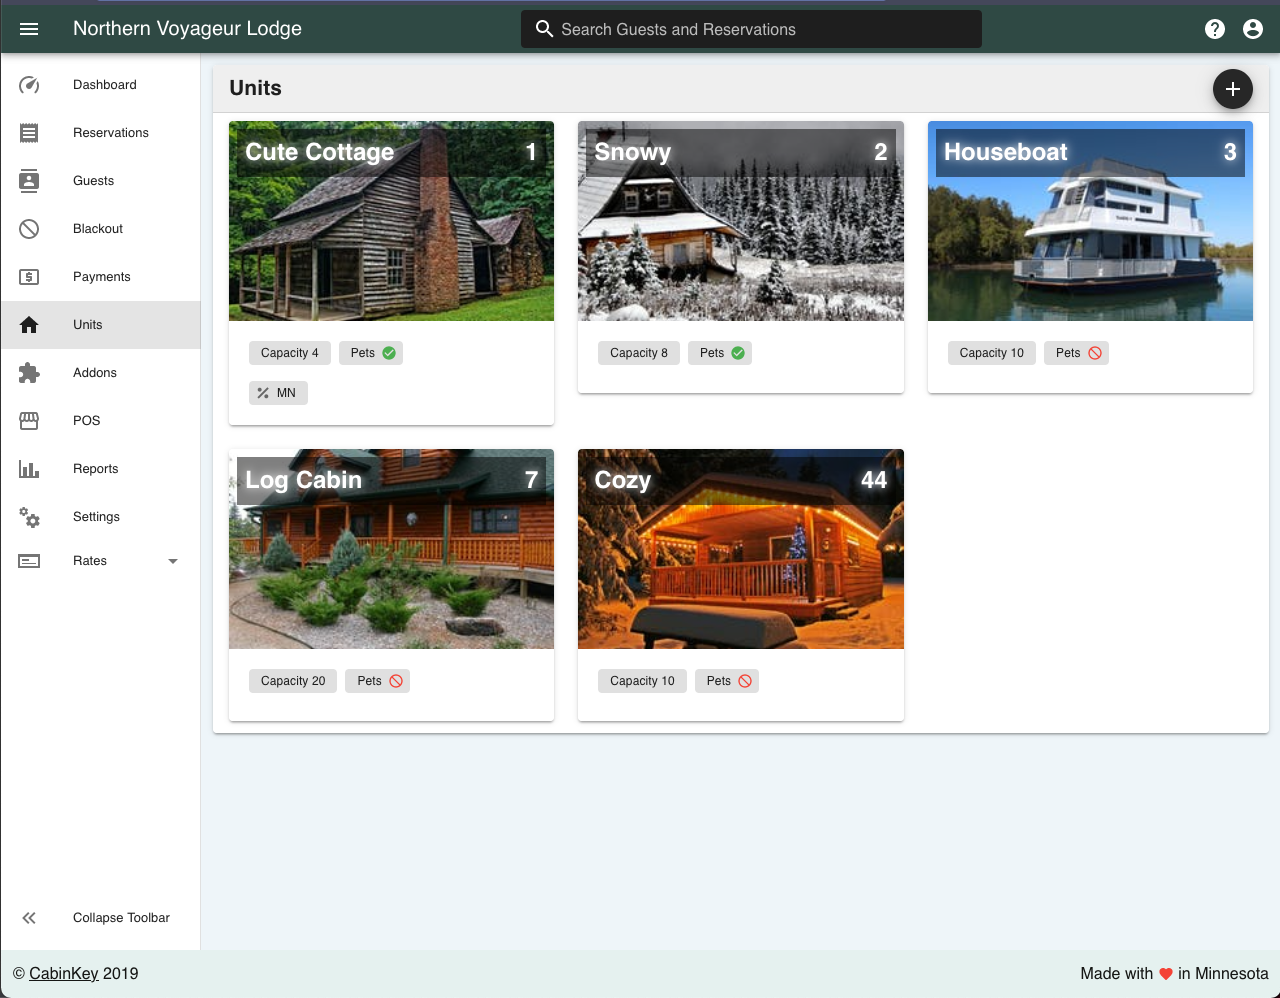
Task: Click the Blackout prohibited-circle icon
Action: coord(29,228)
